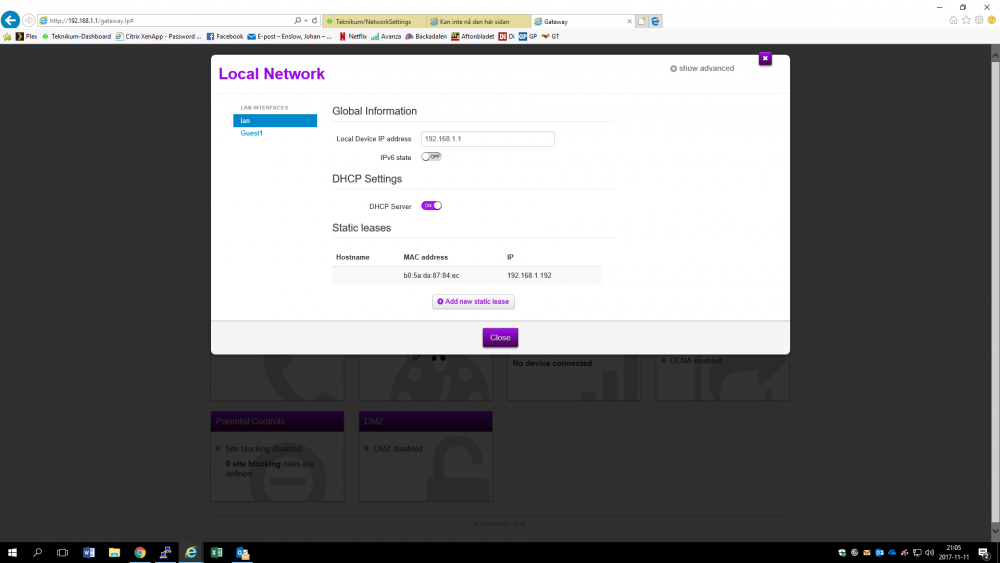Open the E-post Enslow, Johan bookmark

[x=290, y=36]
